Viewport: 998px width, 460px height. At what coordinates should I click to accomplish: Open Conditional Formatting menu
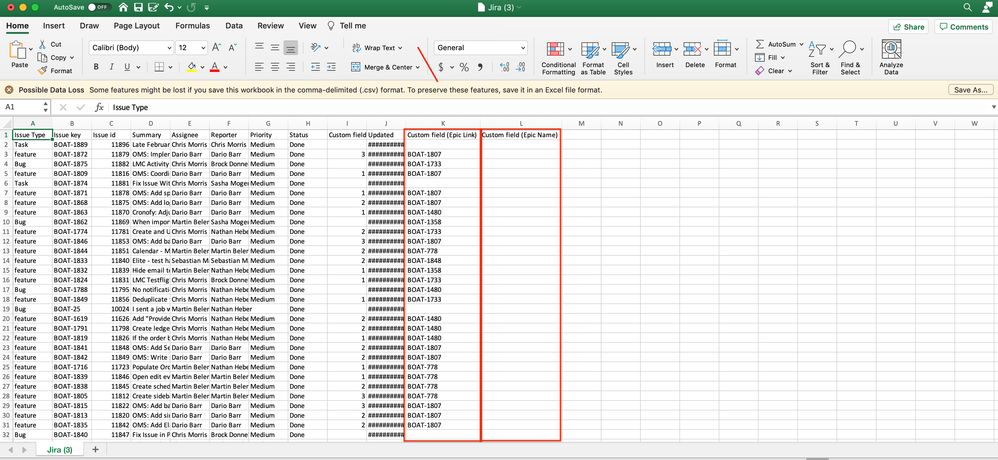coord(558,58)
